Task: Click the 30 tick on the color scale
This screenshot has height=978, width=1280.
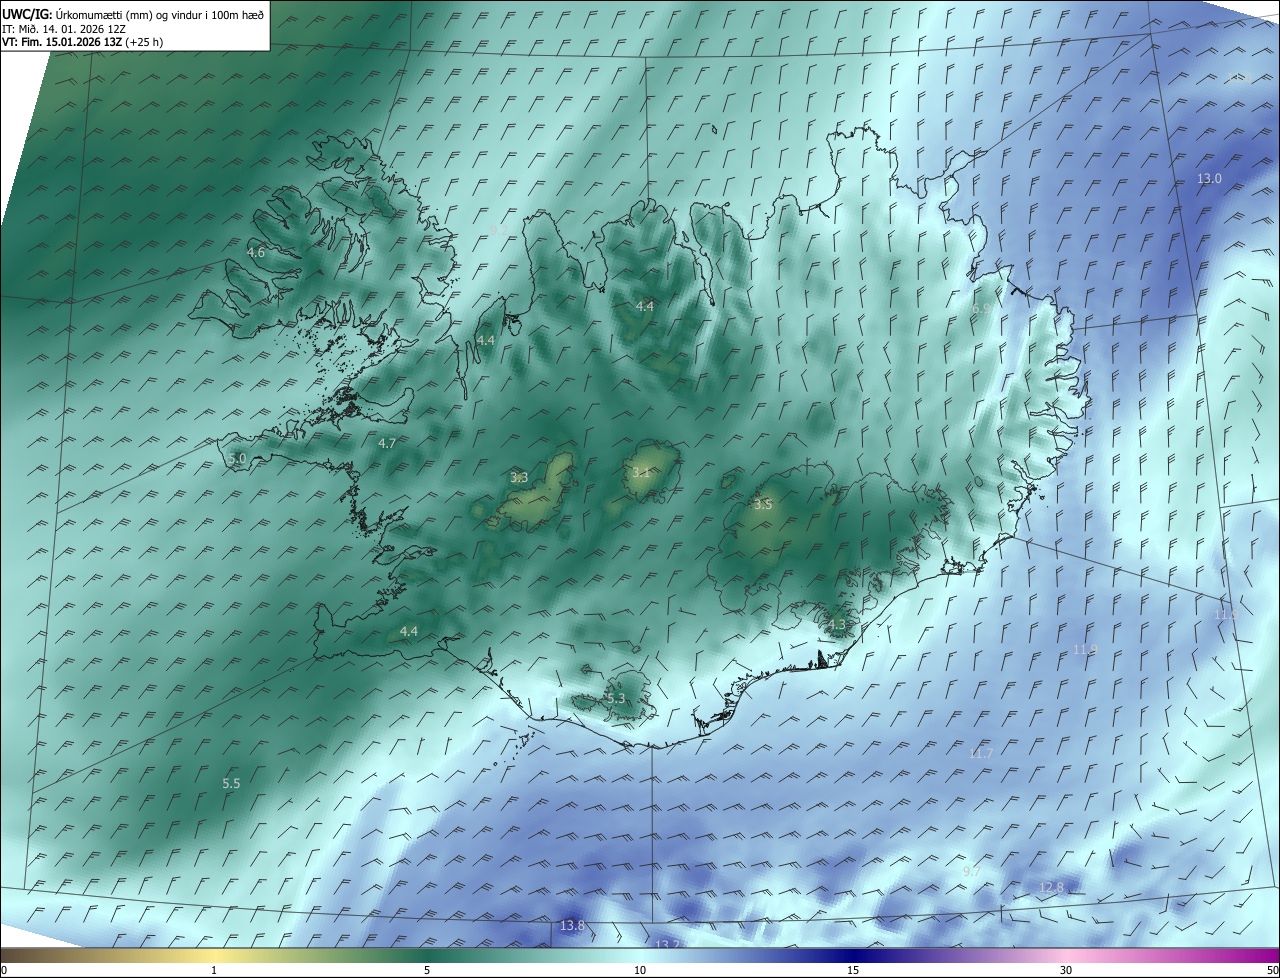Action: (x=1066, y=970)
